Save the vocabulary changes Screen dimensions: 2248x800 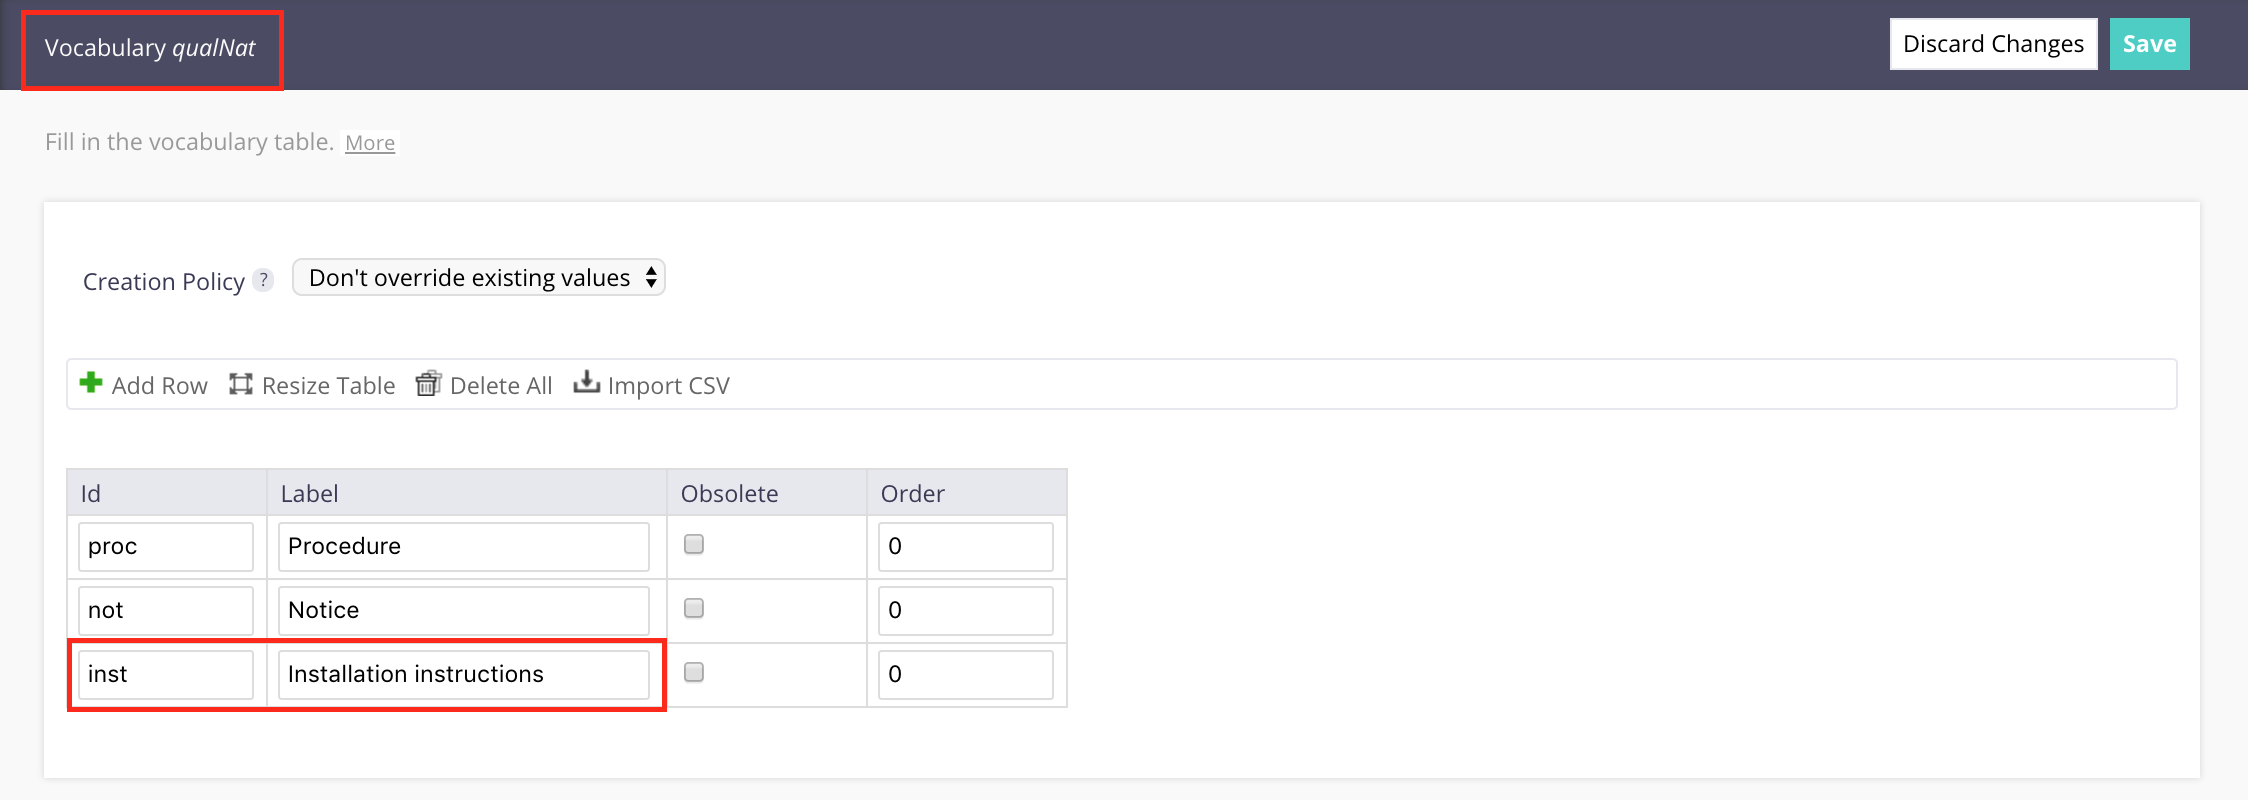tap(2149, 44)
